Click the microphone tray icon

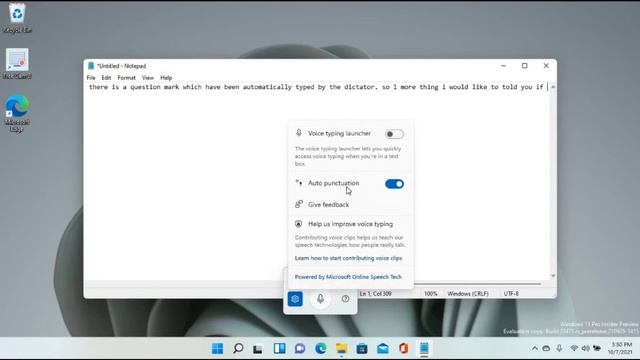tap(559, 348)
